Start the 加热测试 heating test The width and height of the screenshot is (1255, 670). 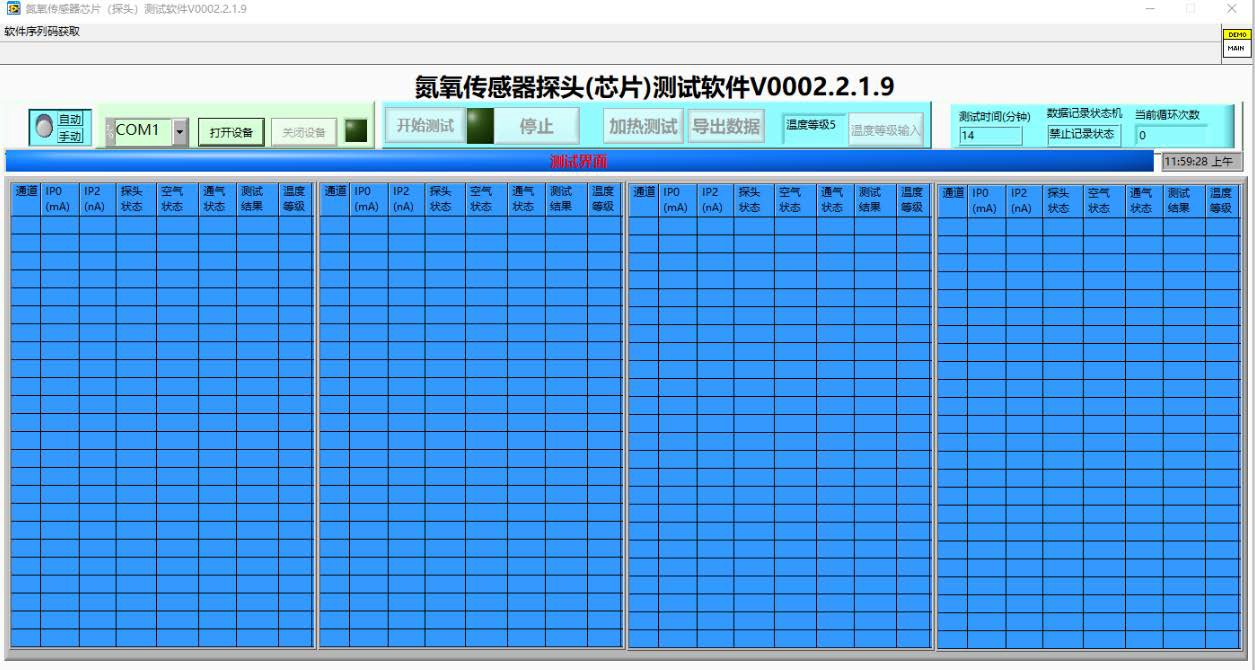click(x=643, y=127)
